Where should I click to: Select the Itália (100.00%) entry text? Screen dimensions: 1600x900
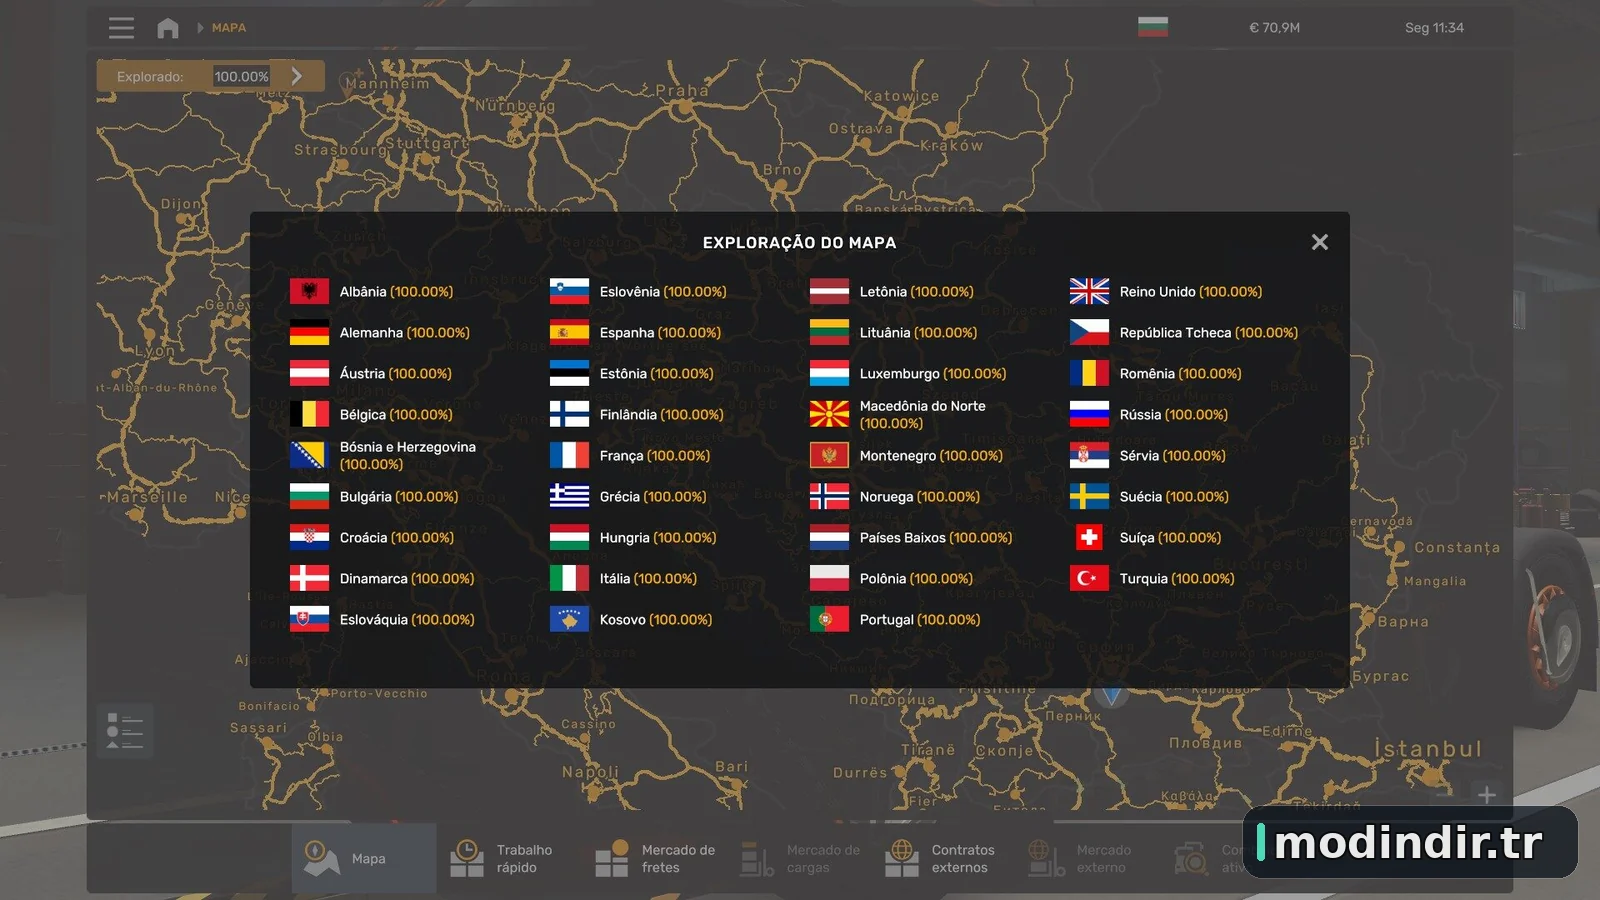pos(648,579)
